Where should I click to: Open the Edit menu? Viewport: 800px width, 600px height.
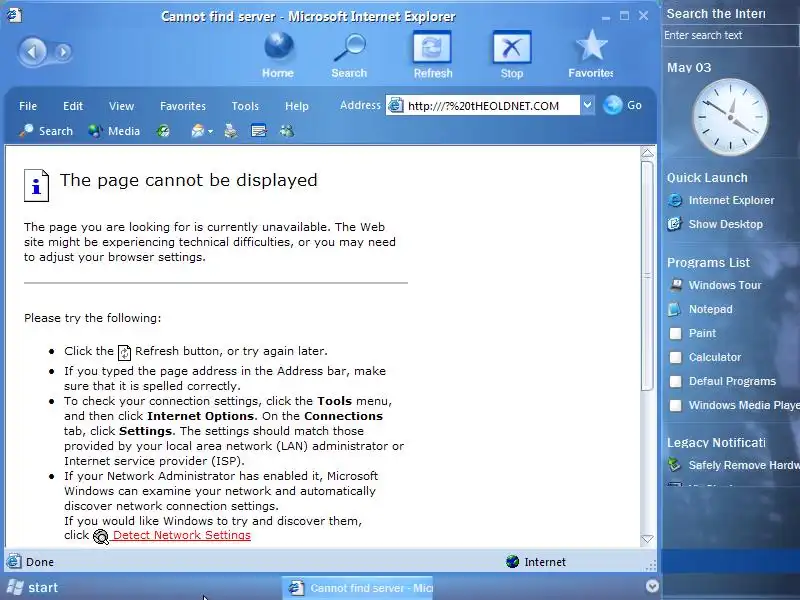coord(73,106)
